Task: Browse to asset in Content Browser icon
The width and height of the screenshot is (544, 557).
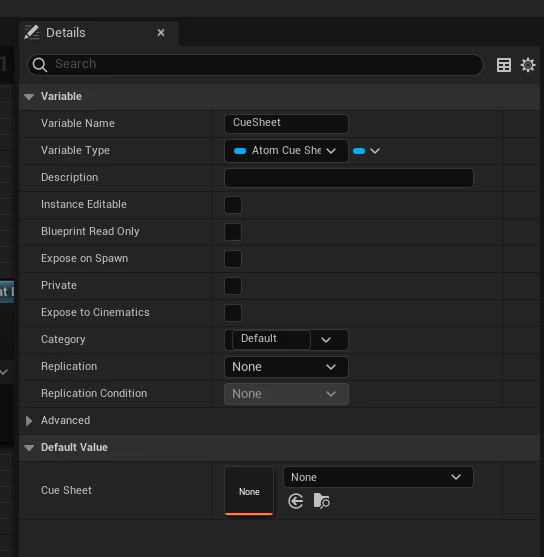Action: tap(322, 501)
